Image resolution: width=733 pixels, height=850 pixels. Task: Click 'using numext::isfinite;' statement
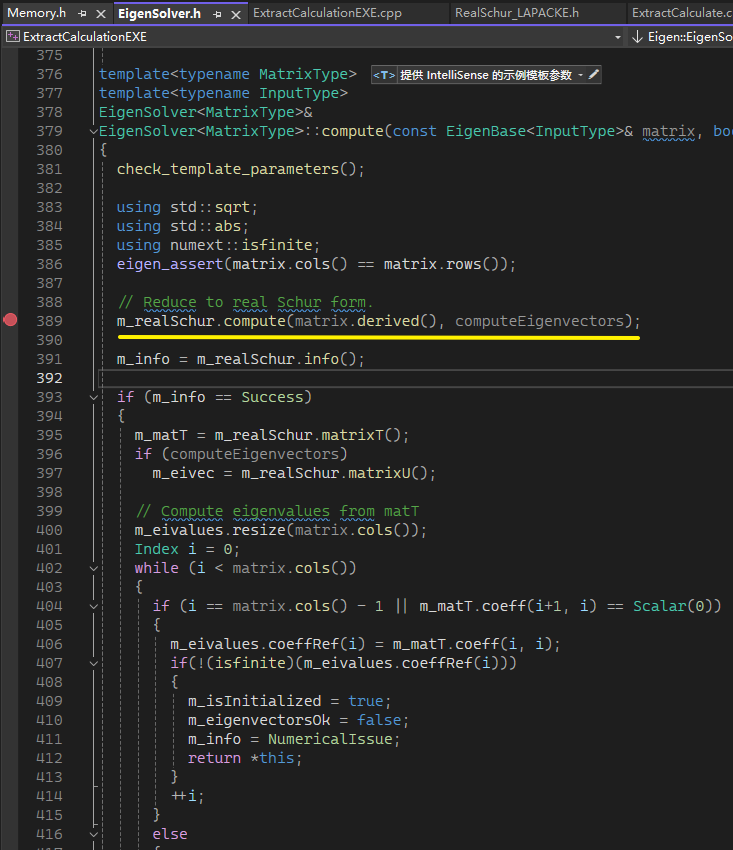coord(218,245)
